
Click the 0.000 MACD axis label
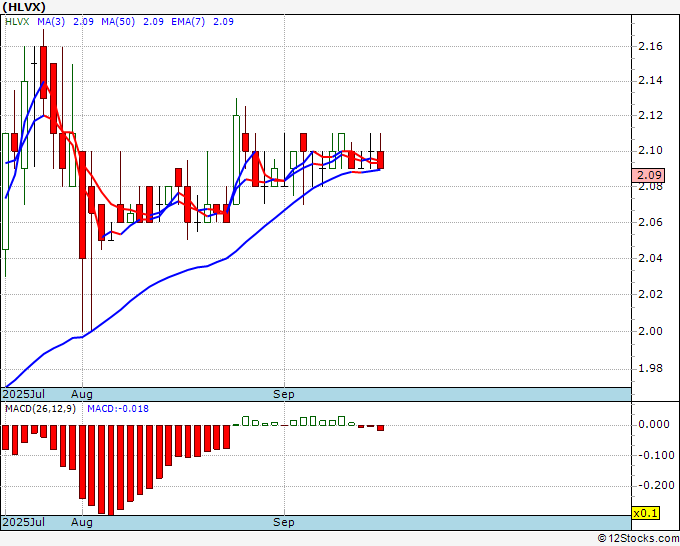(654, 424)
